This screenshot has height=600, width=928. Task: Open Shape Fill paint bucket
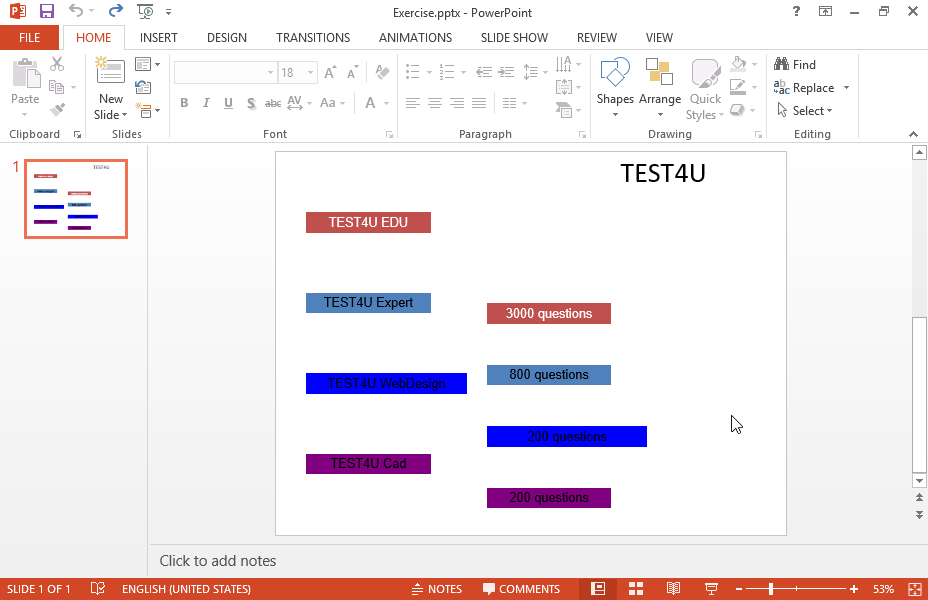738,64
